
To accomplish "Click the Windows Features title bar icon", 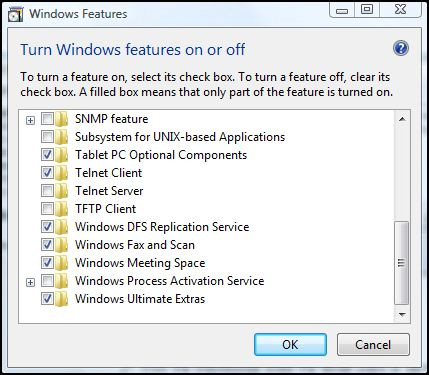I will coord(15,14).
